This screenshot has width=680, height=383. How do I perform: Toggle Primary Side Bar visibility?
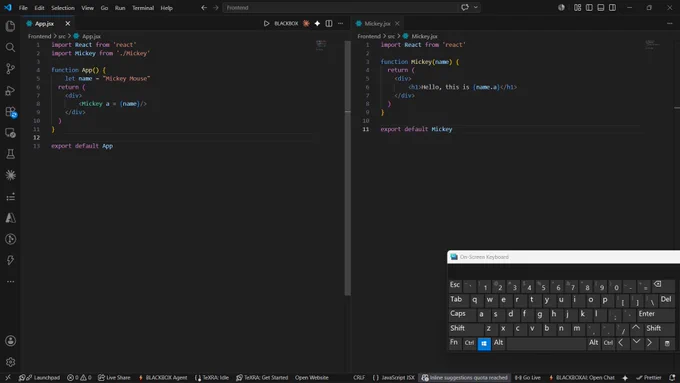[x=589, y=7]
